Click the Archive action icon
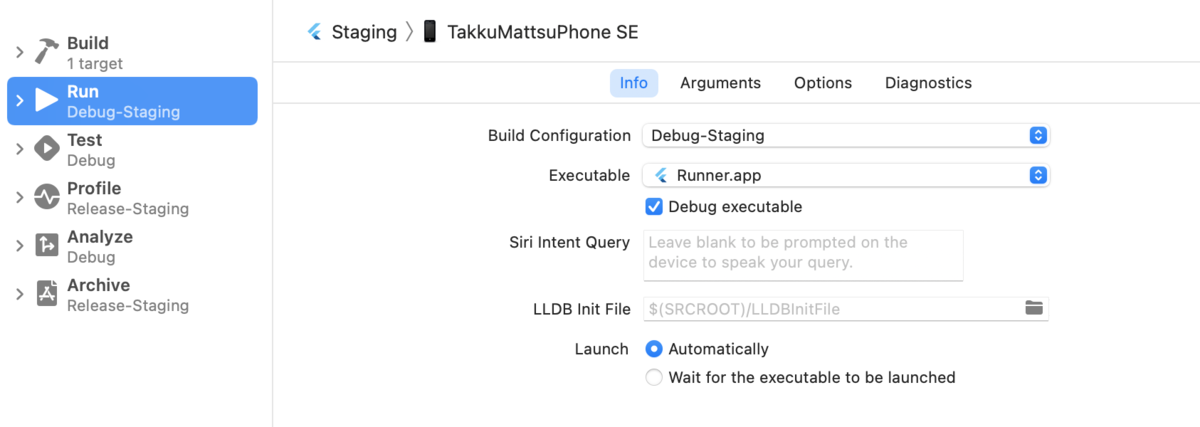1200x427 pixels. coord(47,293)
